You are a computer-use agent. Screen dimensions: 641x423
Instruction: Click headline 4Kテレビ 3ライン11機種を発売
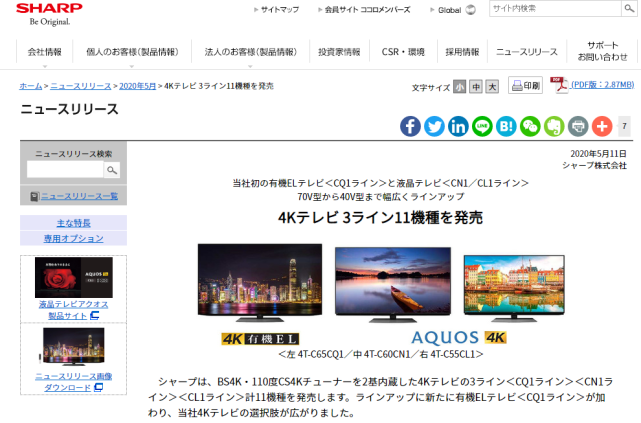(380, 217)
